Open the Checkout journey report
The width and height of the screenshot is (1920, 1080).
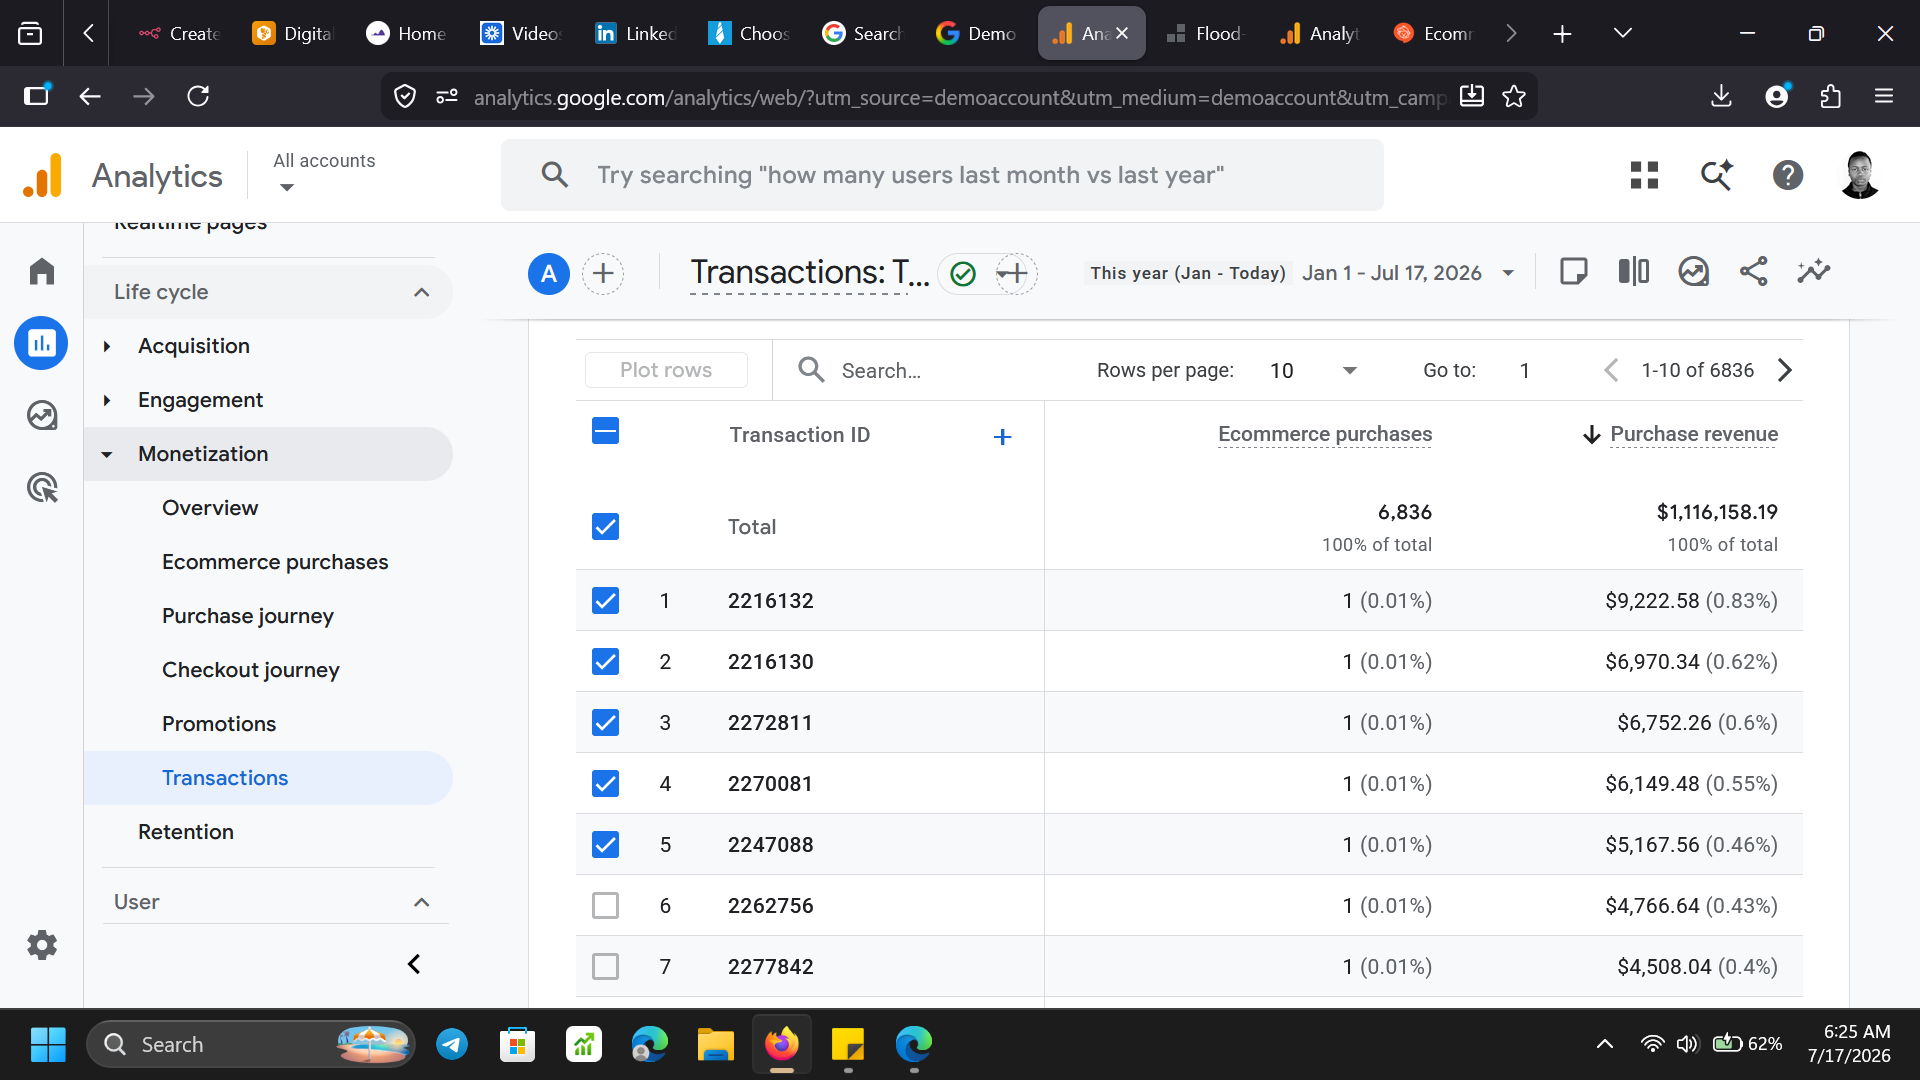[251, 670]
